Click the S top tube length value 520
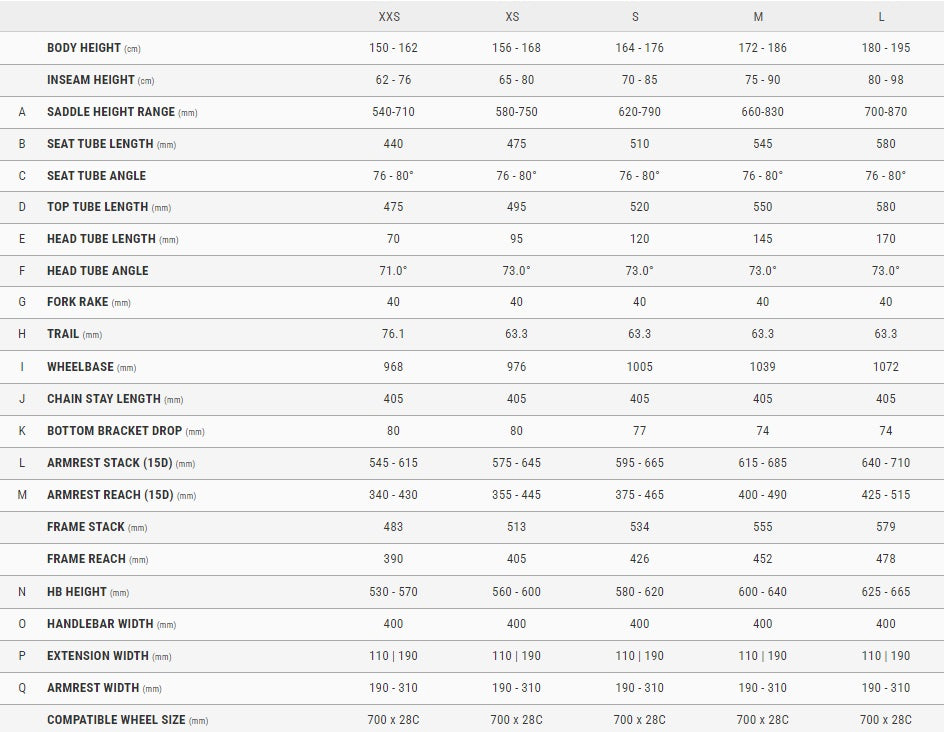944x732 pixels. coord(639,207)
